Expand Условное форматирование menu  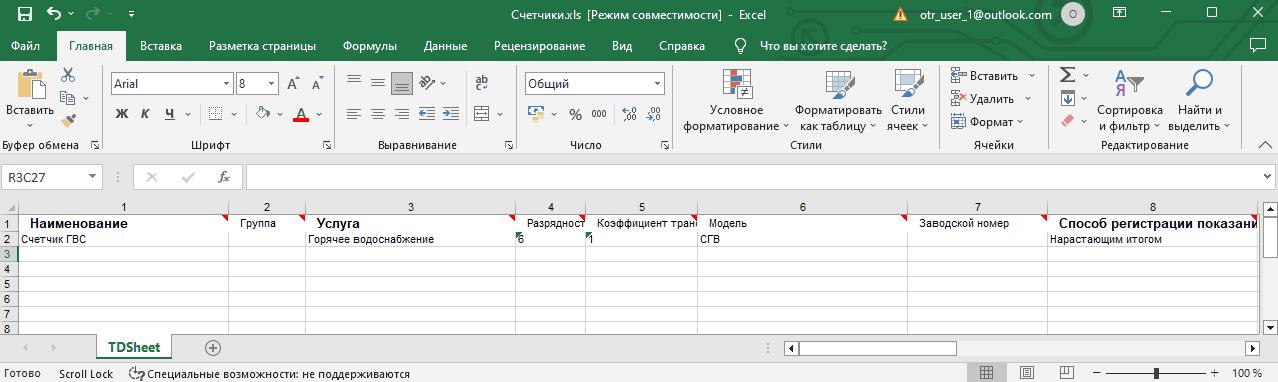(x=736, y=101)
